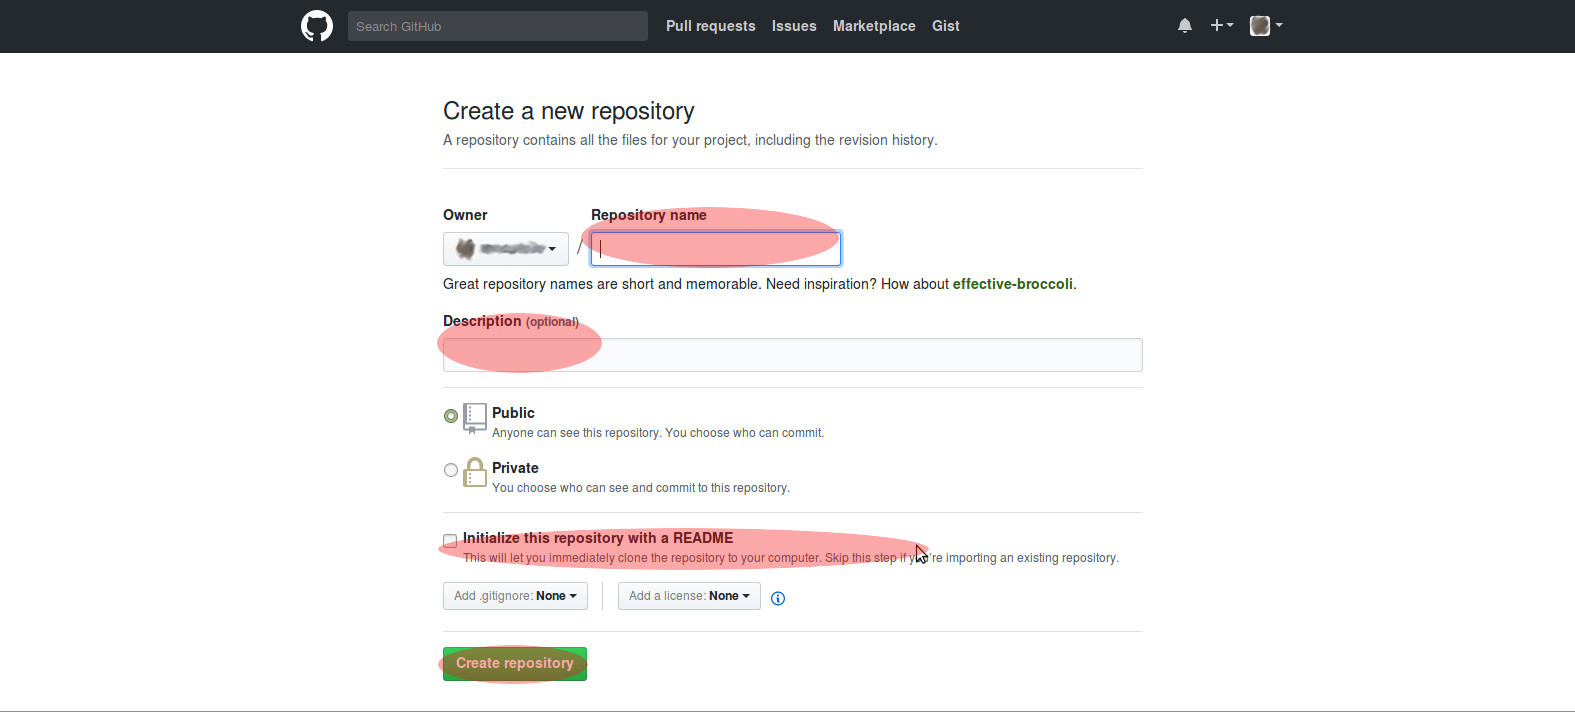1575x712 pixels.
Task: Click the Public repository book icon
Action: 475,418
